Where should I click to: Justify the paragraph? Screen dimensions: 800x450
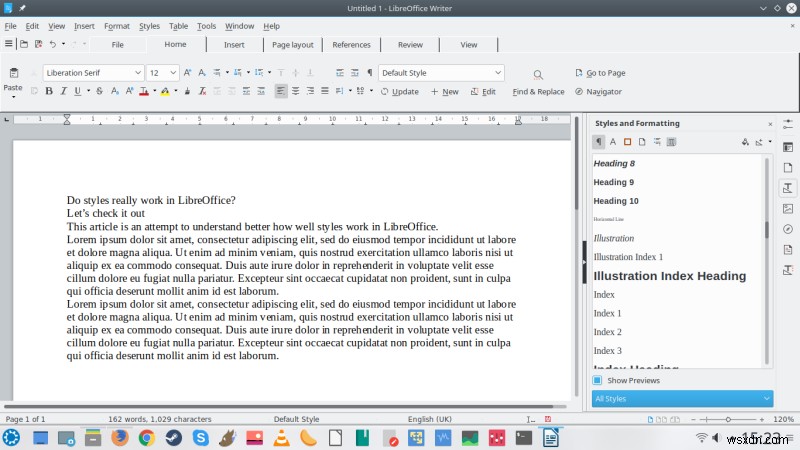click(x=325, y=91)
